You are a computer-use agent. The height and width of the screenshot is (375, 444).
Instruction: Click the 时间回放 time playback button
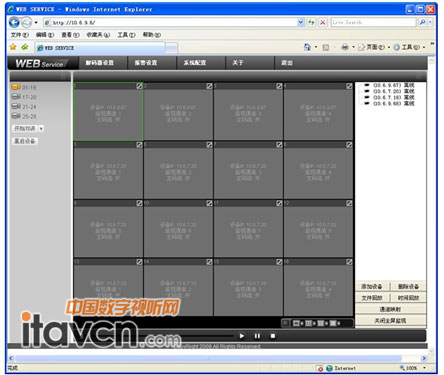[408, 298]
